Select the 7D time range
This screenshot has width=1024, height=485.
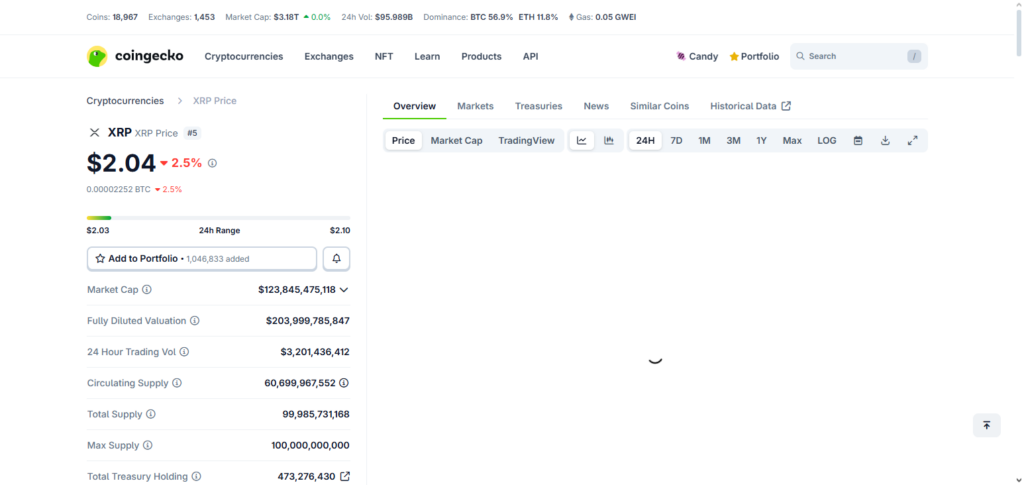coord(676,141)
